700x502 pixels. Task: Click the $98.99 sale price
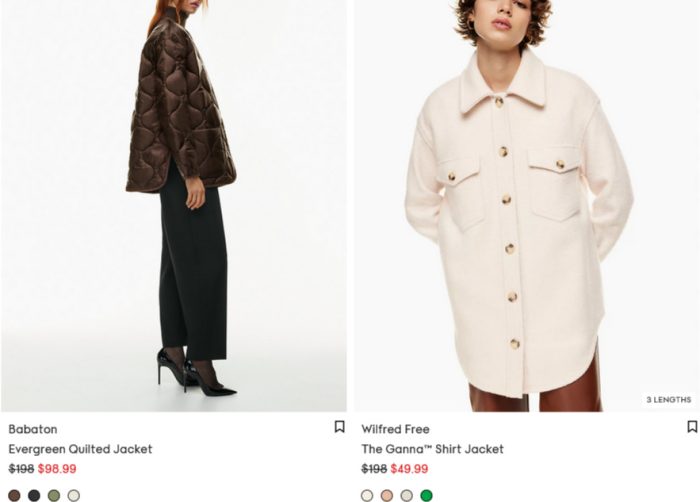57,469
